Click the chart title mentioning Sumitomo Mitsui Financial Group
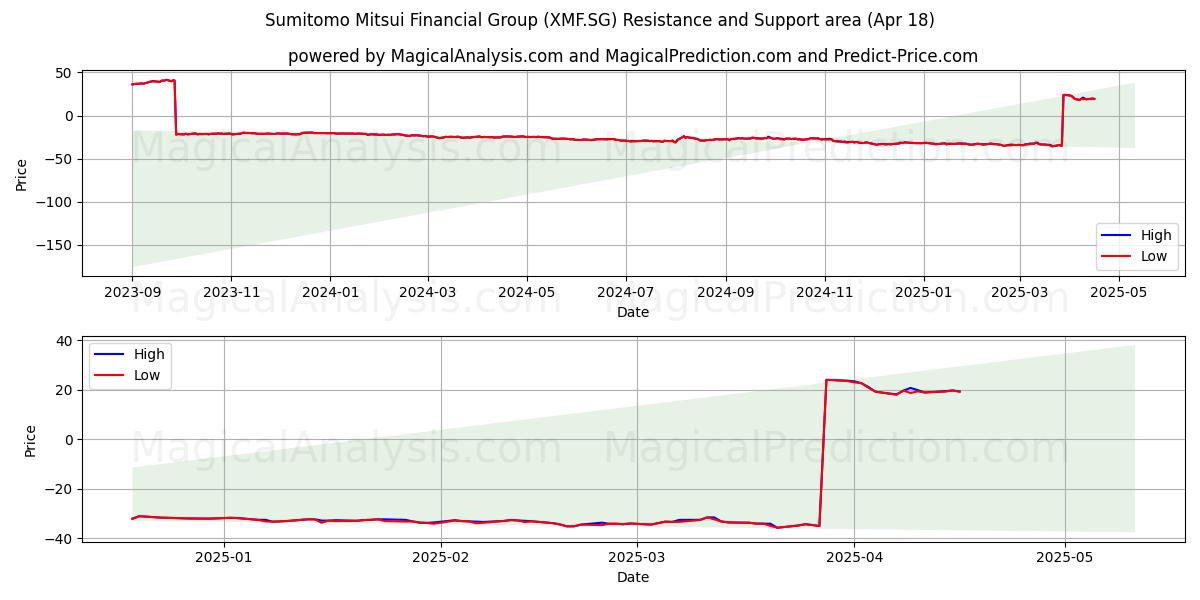 (600, 20)
